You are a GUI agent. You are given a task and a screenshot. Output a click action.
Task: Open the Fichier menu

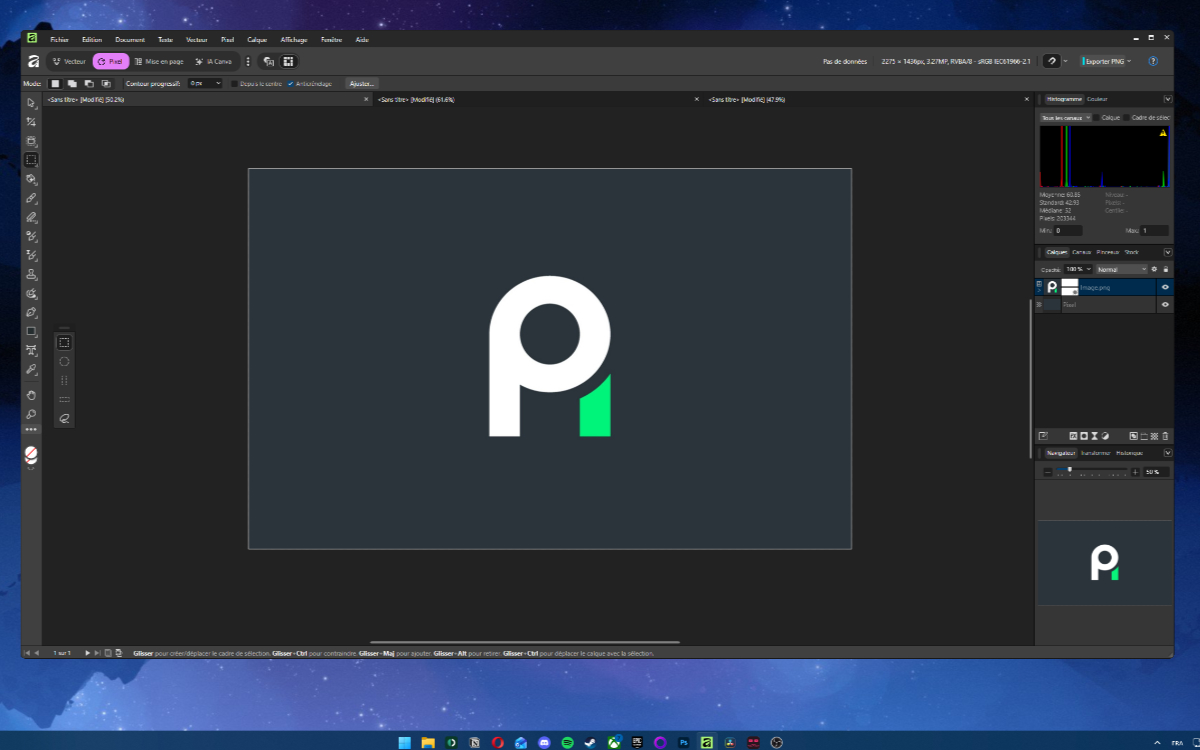coord(58,39)
